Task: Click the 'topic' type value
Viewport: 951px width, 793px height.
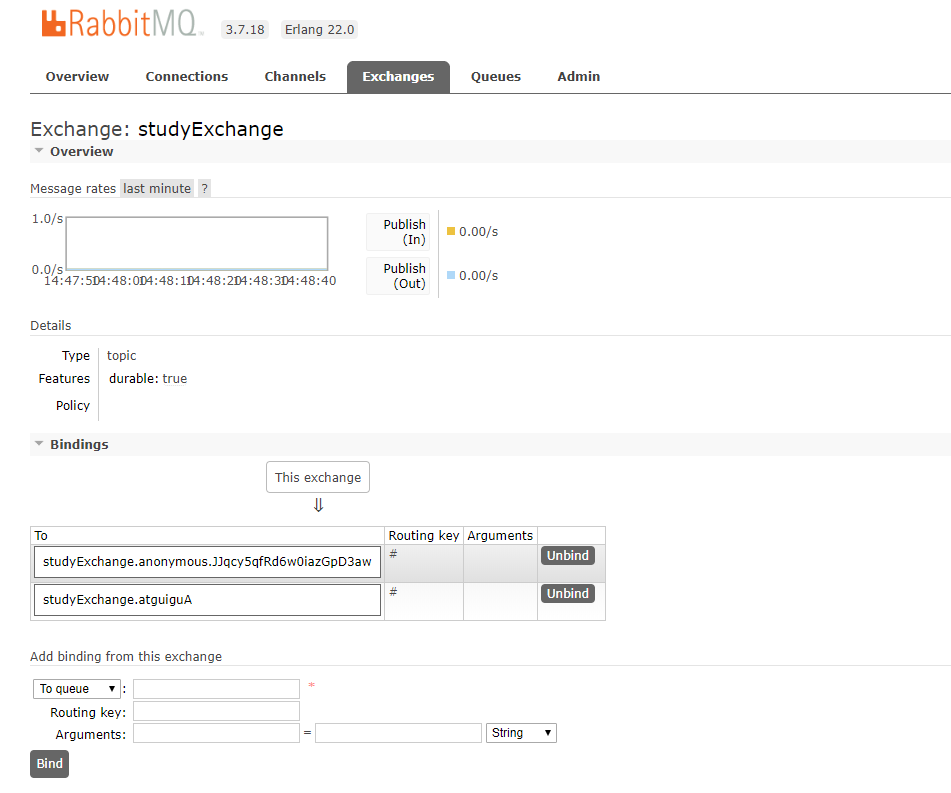Action: pos(121,356)
